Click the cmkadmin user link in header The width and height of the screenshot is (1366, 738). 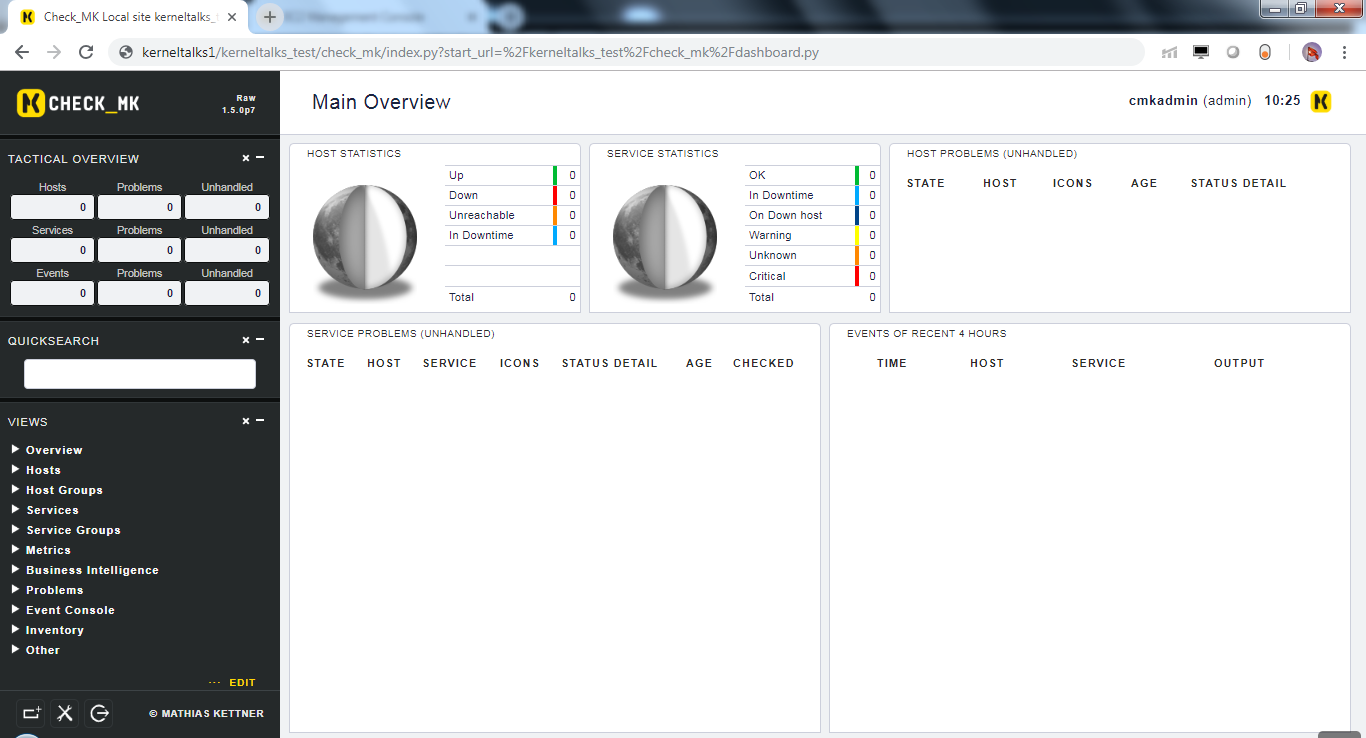(x=1163, y=101)
